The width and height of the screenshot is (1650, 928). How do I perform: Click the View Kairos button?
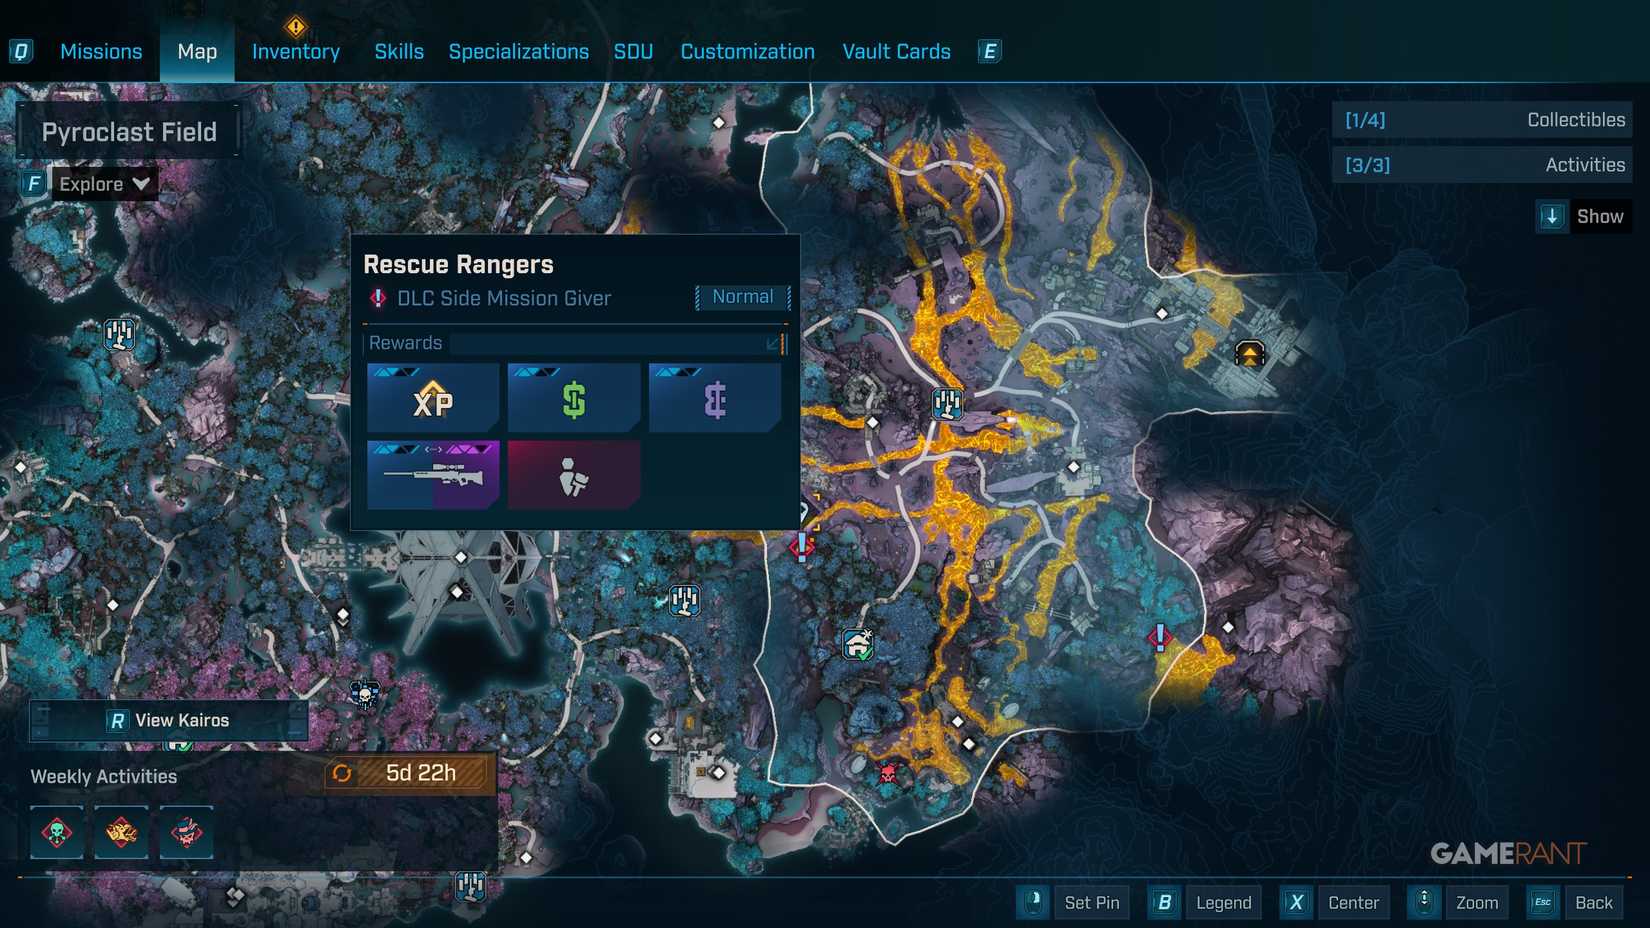click(169, 720)
